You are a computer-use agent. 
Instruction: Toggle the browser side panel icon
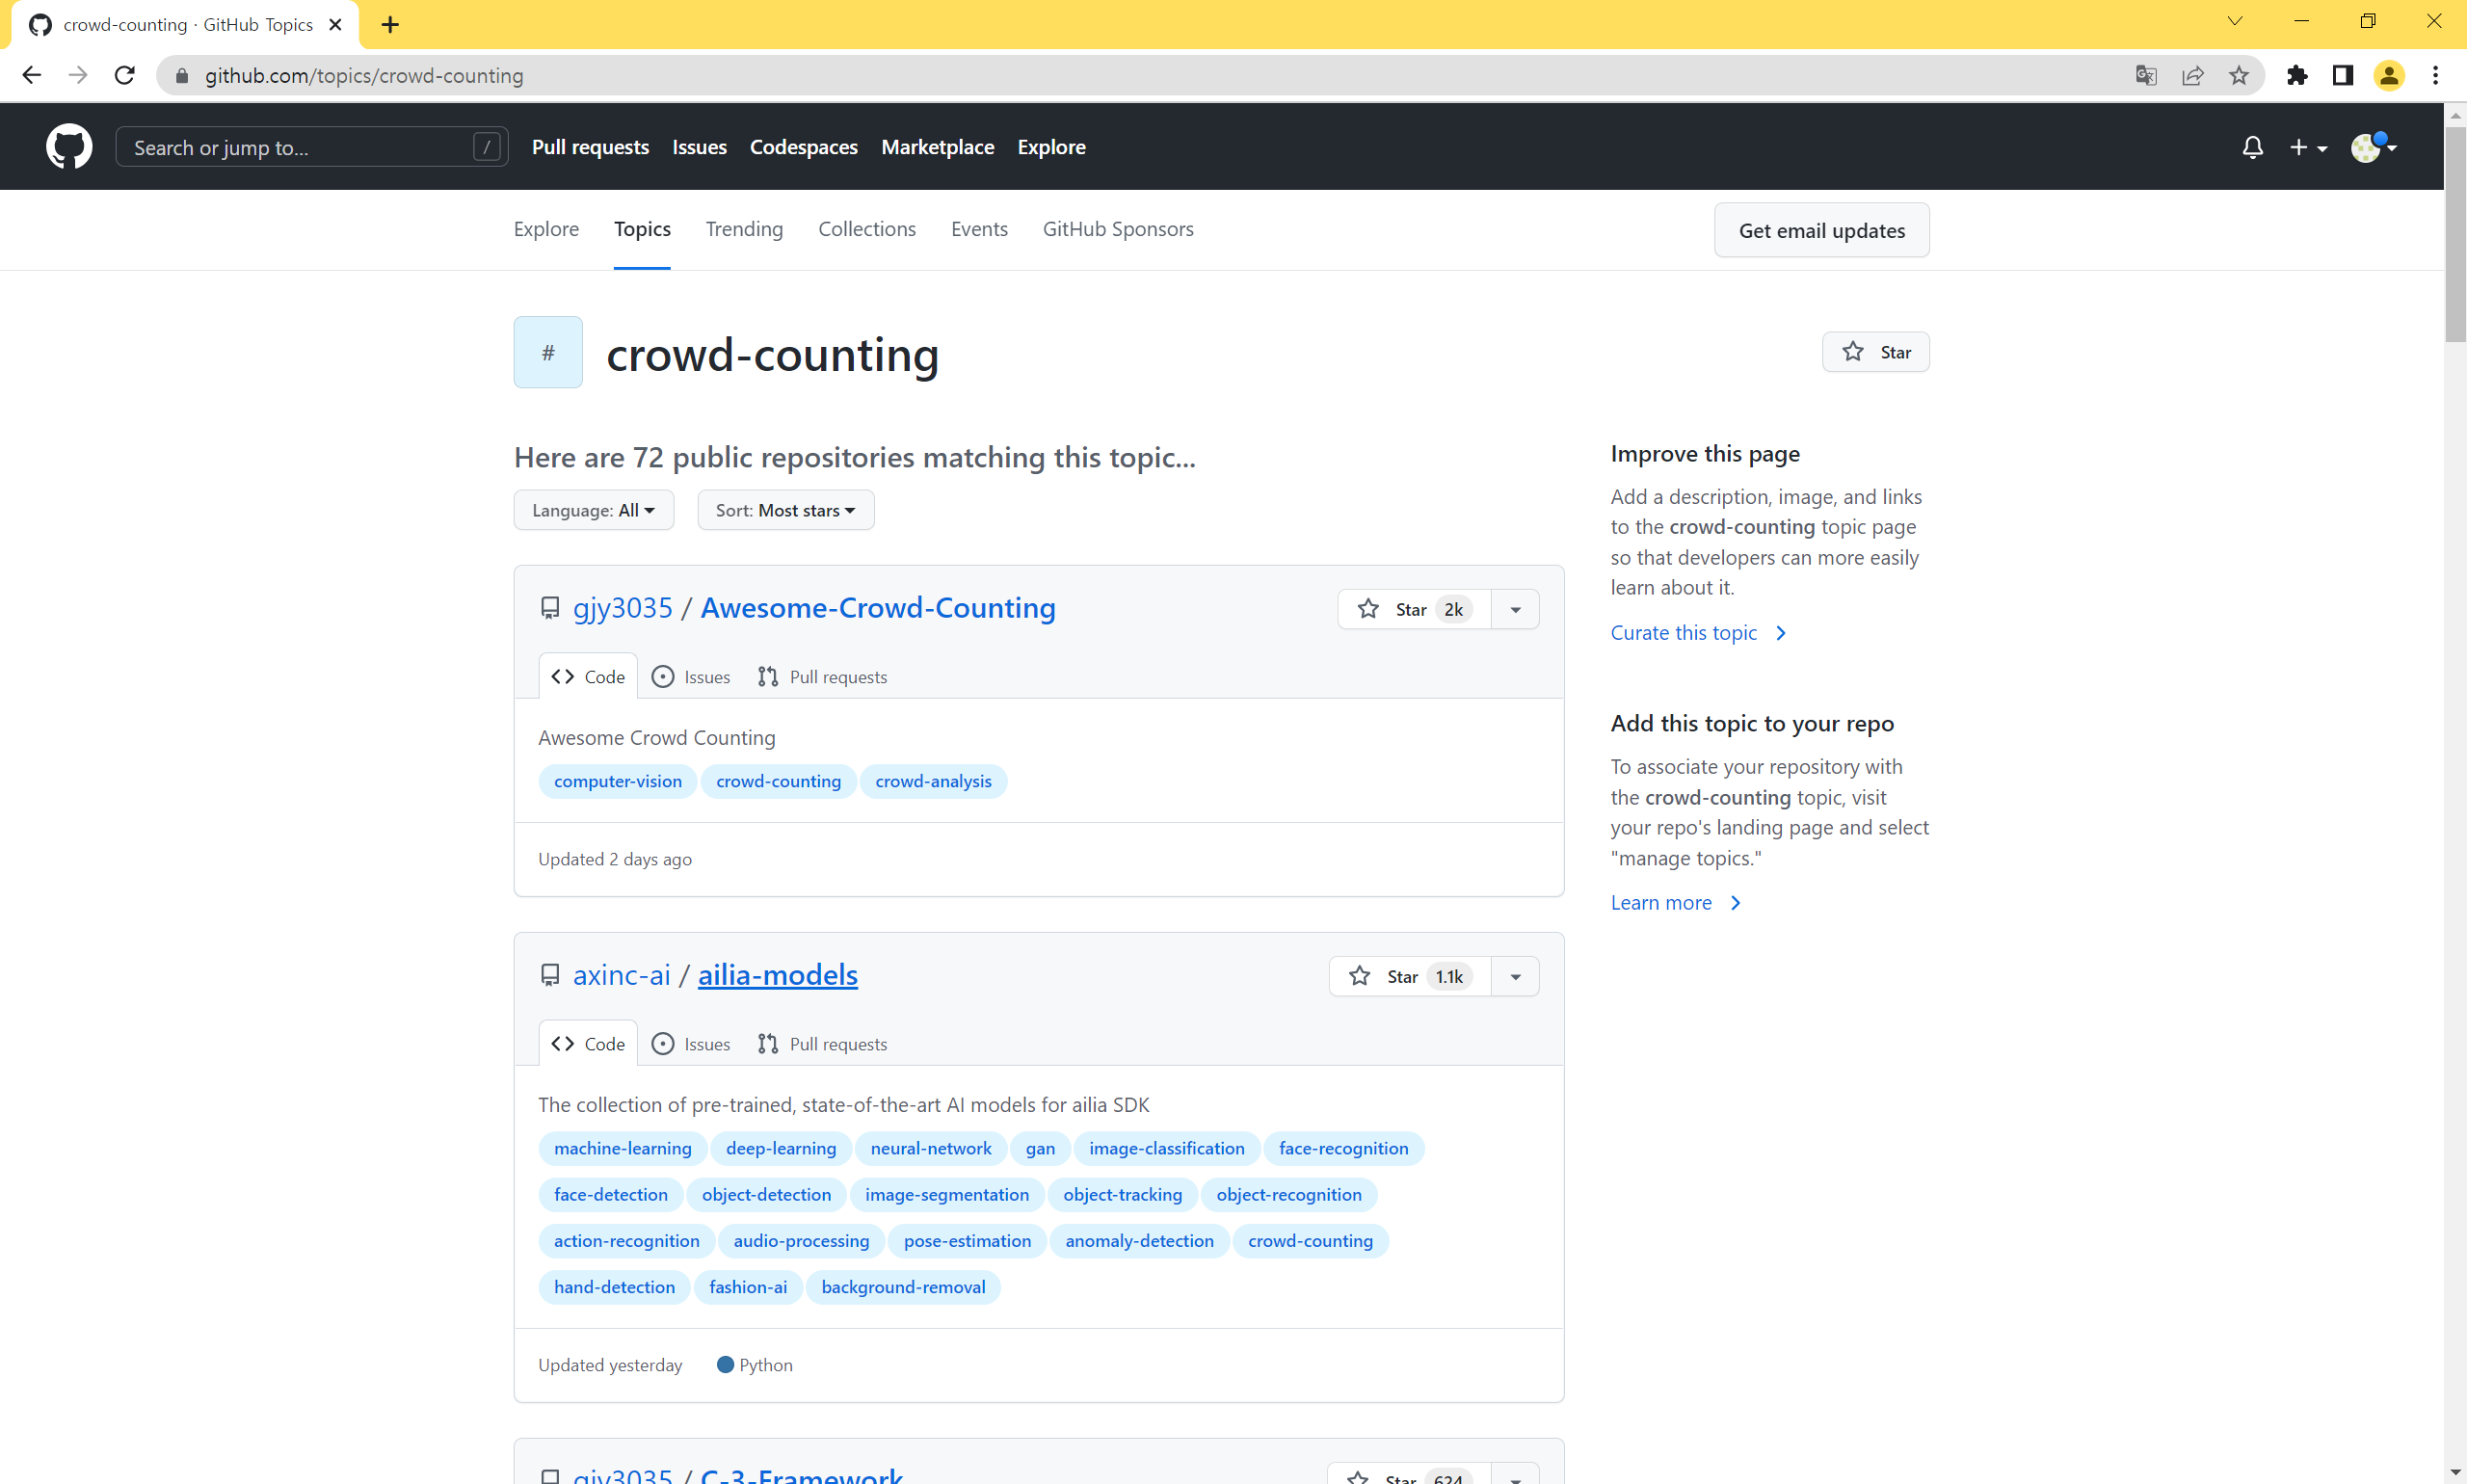[x=2343, y=75]
